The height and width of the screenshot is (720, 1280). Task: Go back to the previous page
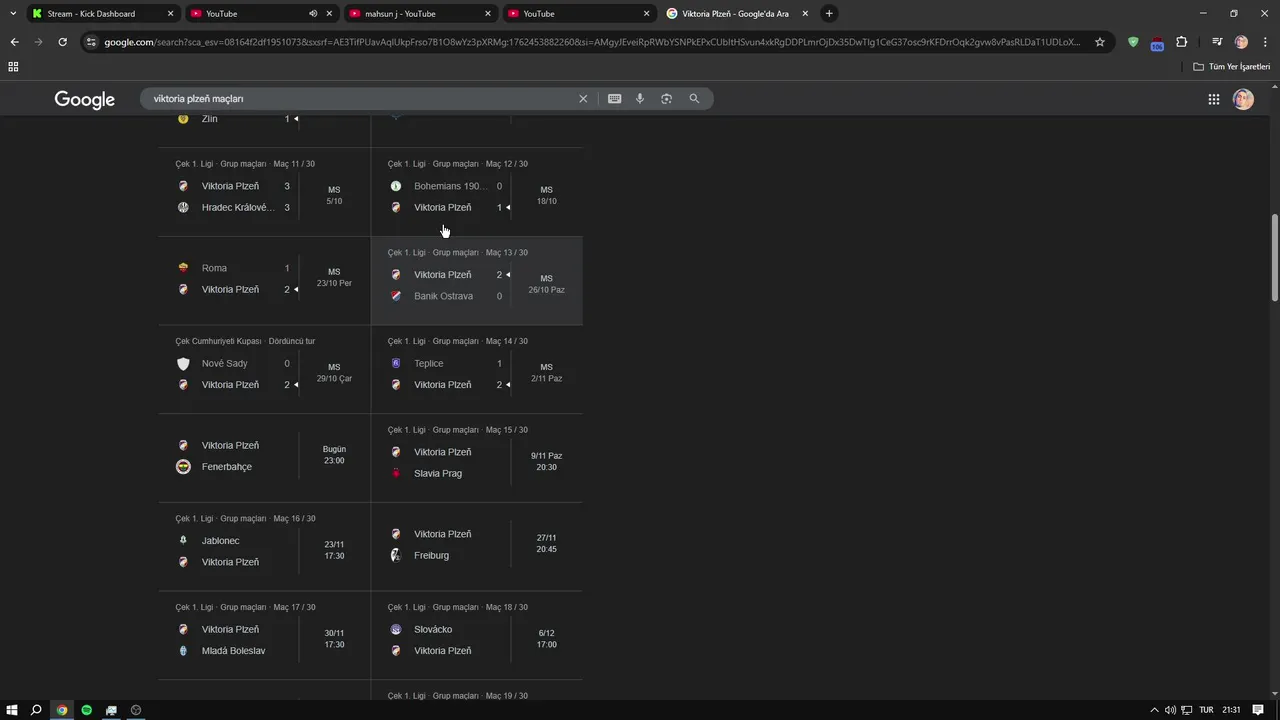tap(14, 42)
